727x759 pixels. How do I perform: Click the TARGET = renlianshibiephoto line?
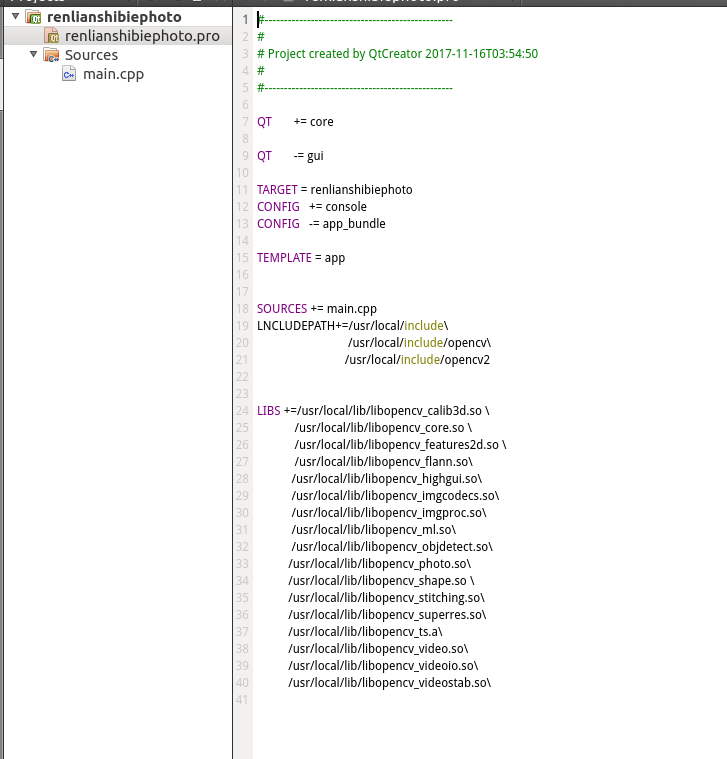(x=334, y=190)
